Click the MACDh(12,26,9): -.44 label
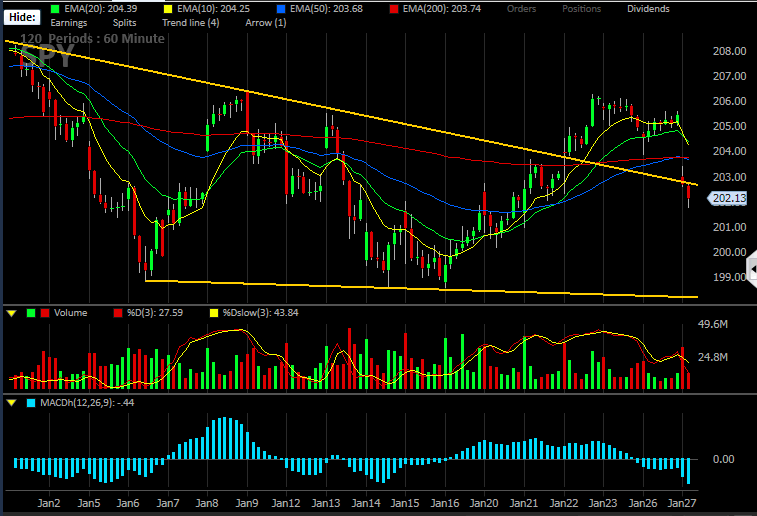This screenshot has height=516, width=757. [x=87, y=403]
